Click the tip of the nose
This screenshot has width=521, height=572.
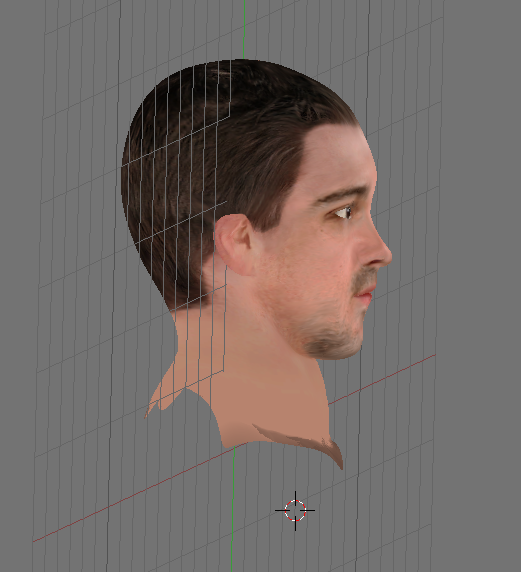(x=385, y=255)
